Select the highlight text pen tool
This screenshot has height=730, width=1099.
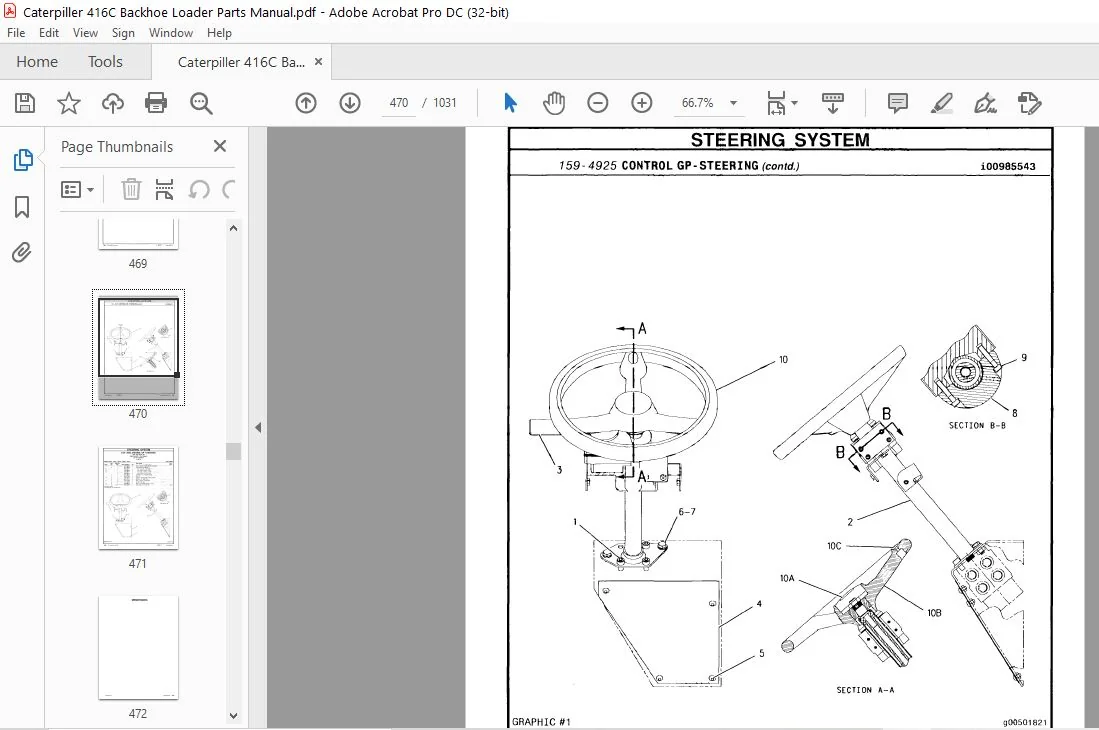tap(941, 103)
